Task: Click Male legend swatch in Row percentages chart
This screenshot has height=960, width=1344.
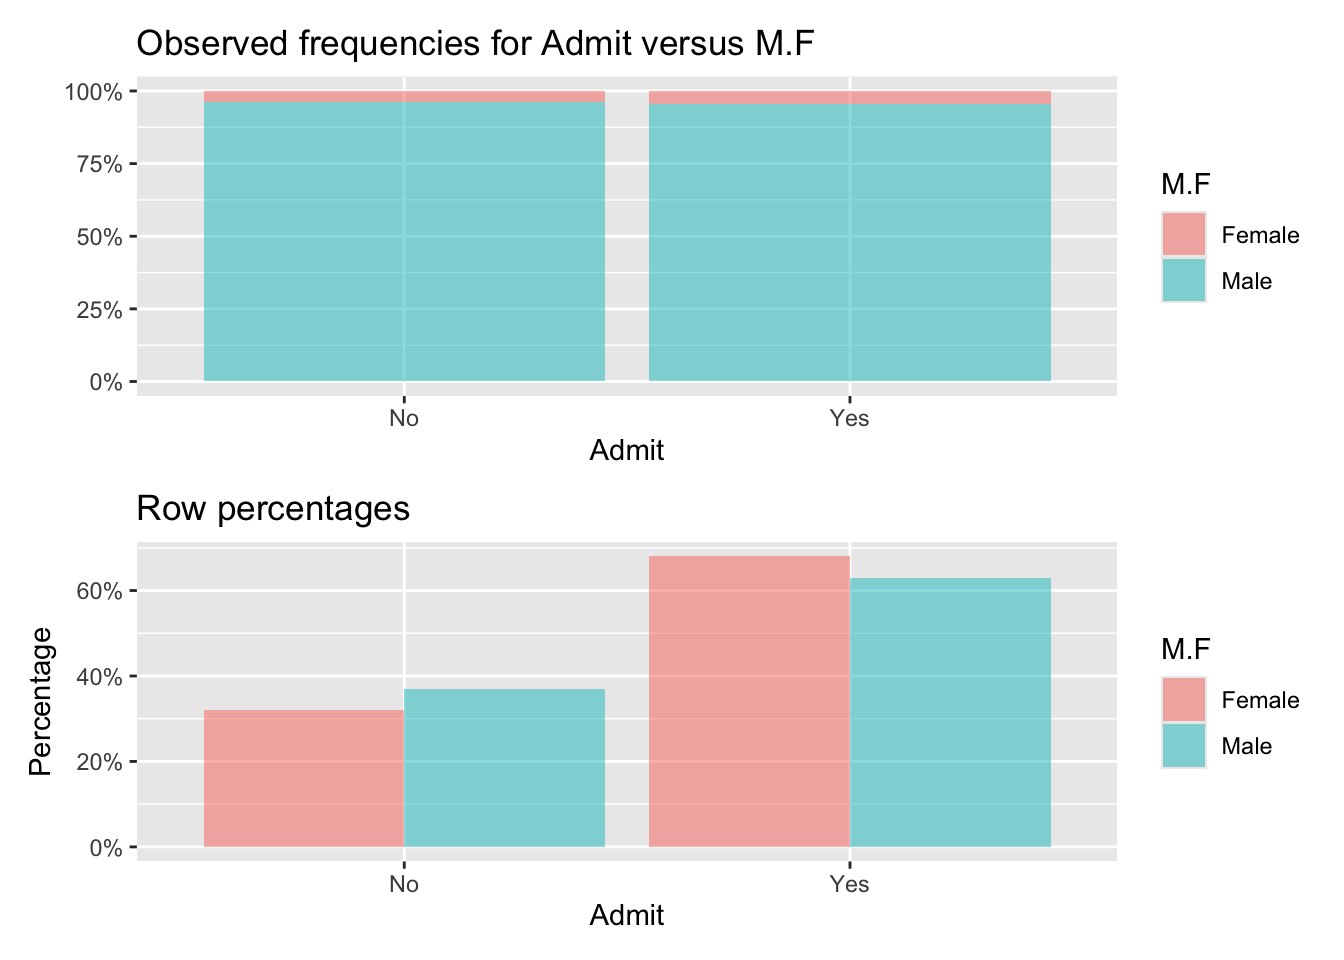Action: pos(1183,745)
